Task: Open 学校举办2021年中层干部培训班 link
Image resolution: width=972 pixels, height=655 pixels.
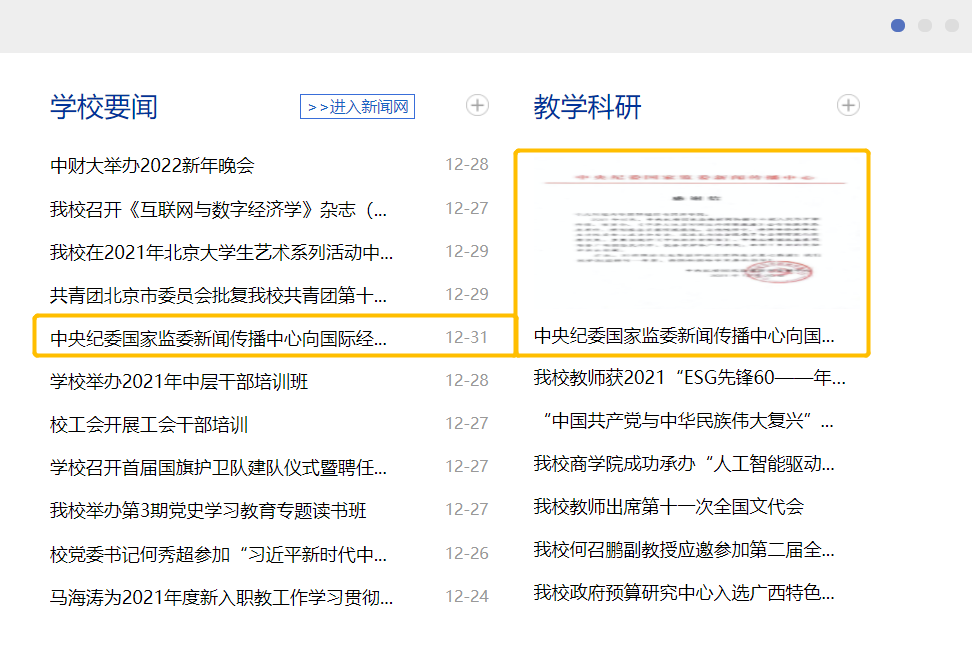Action: point(179,381)
